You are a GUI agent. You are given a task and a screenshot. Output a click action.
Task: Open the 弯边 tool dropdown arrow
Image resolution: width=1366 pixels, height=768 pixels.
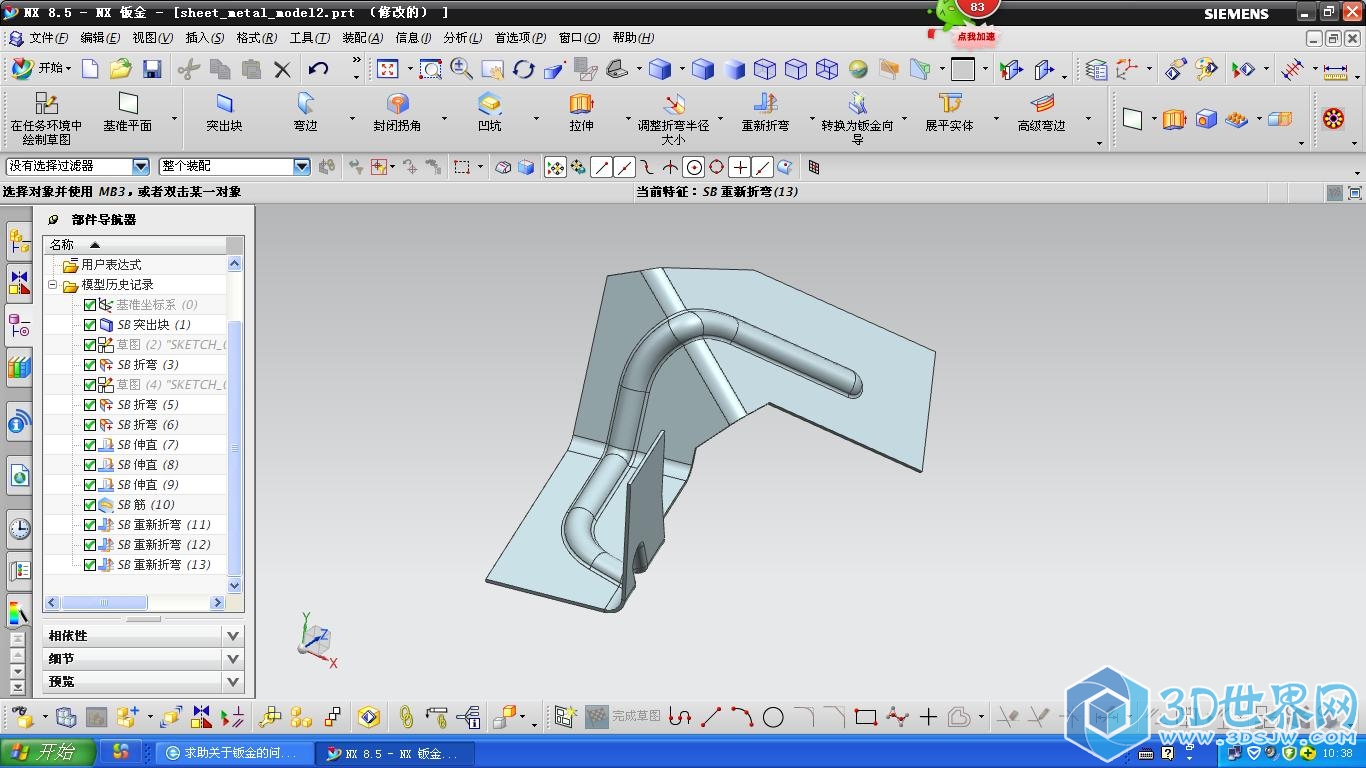point(351,119)
